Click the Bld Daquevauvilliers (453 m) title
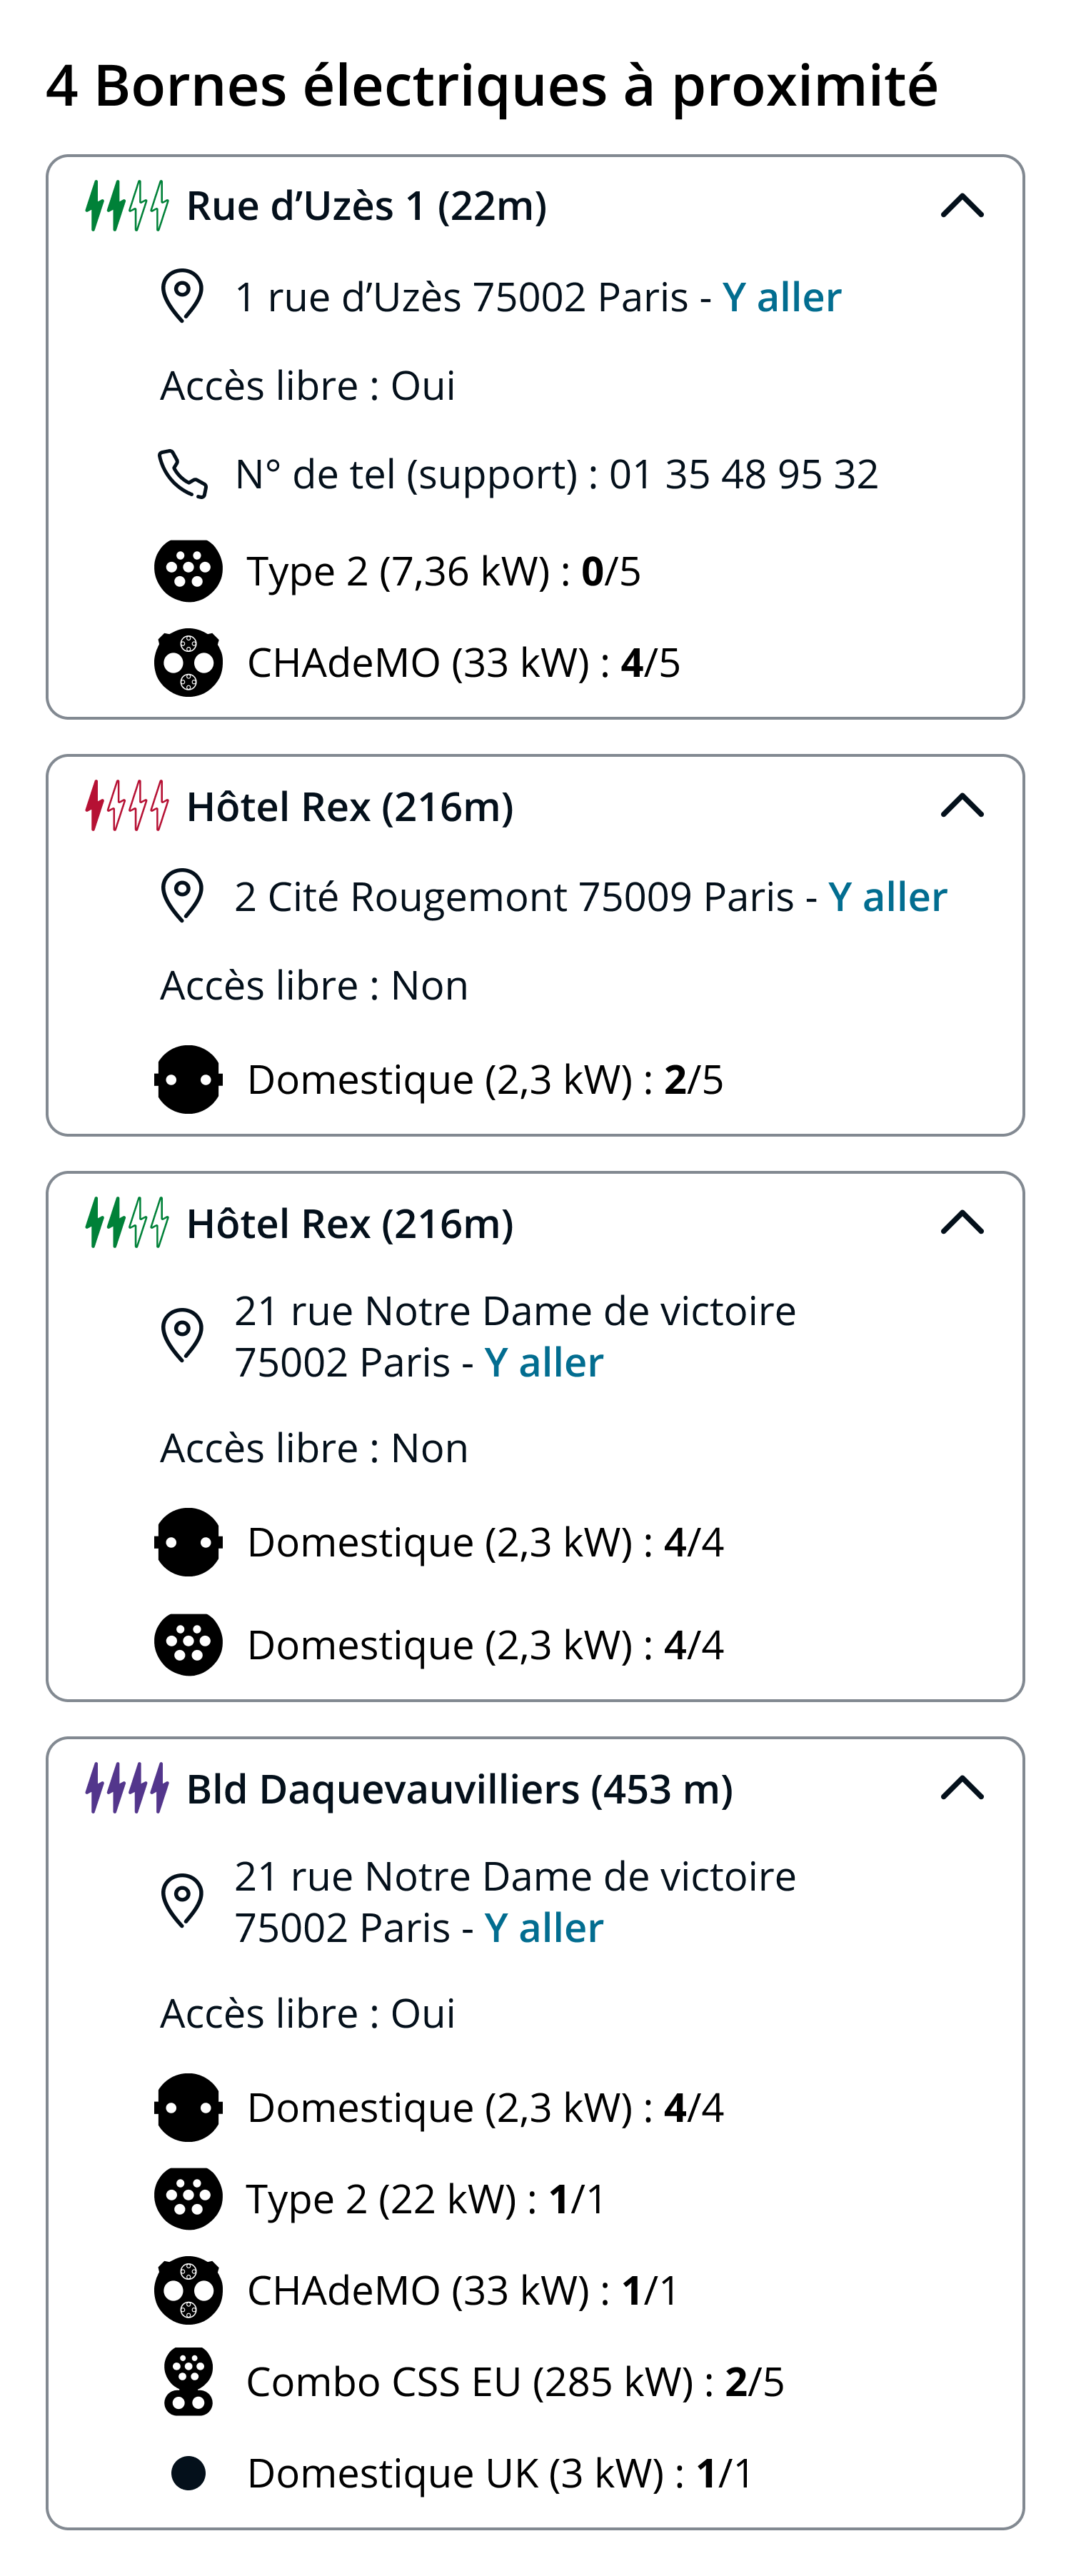The height and width of the screenshot is (2576, 1071). 460,1789
